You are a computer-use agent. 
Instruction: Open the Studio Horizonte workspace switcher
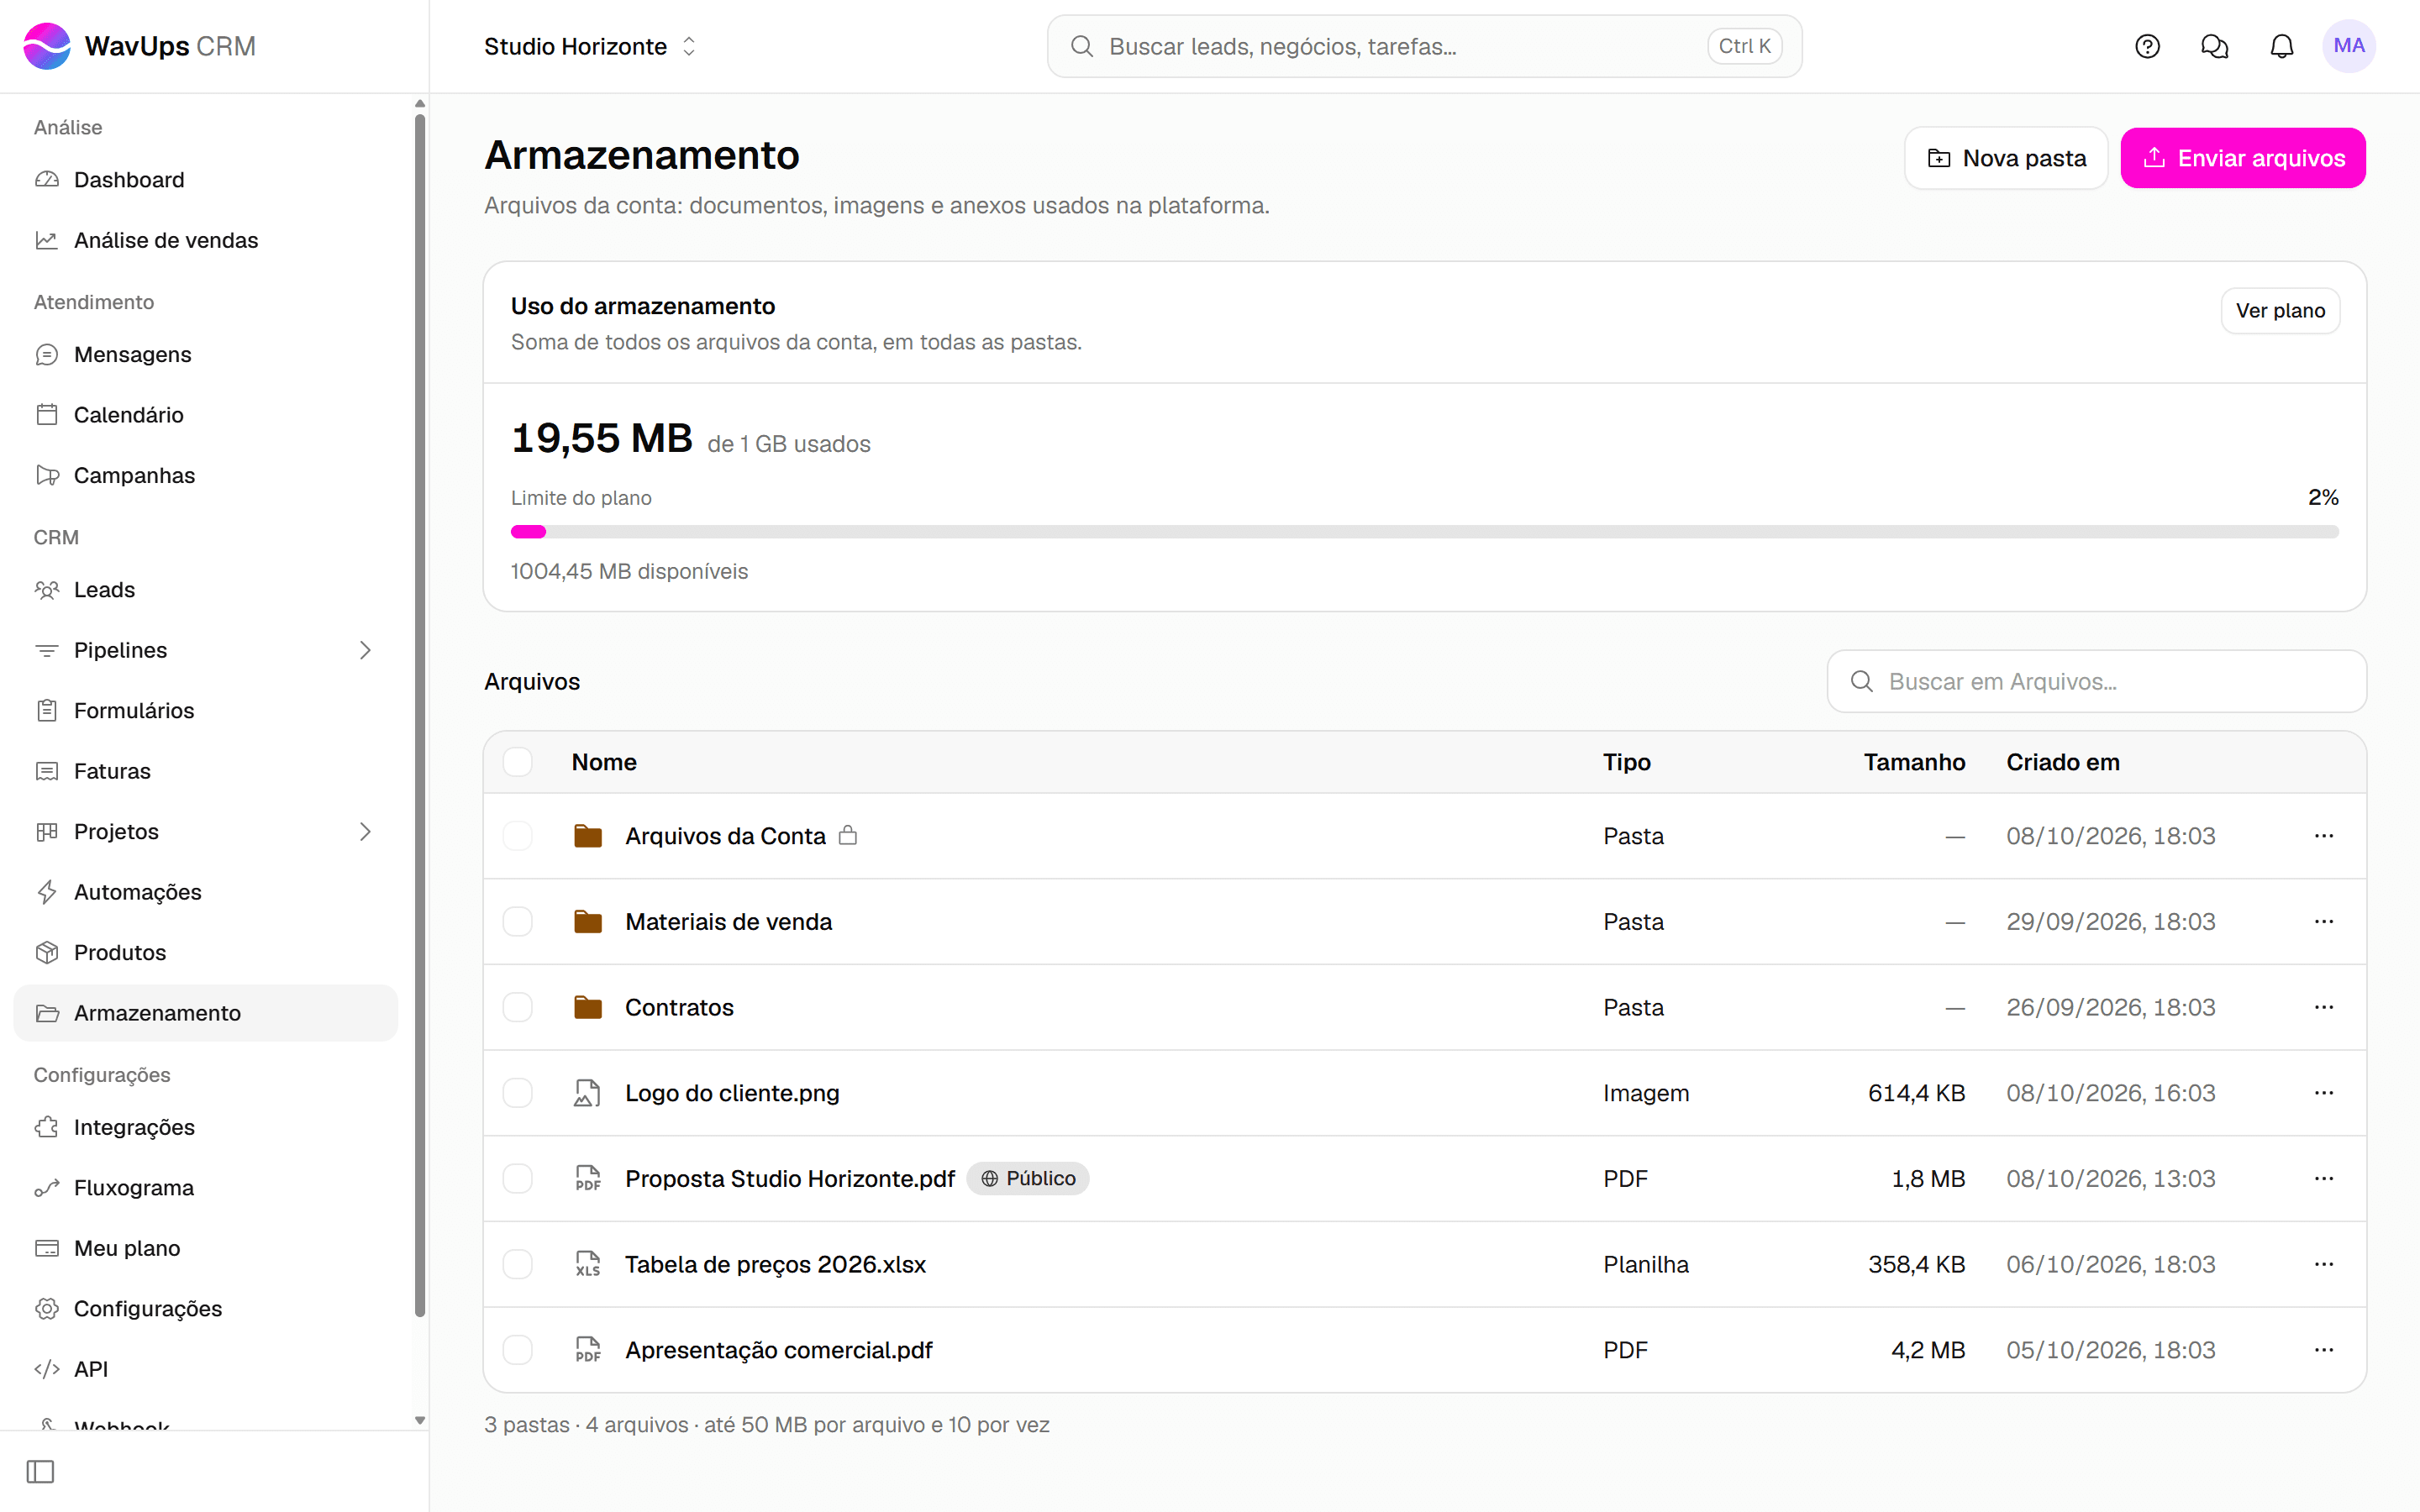(590, 46)
